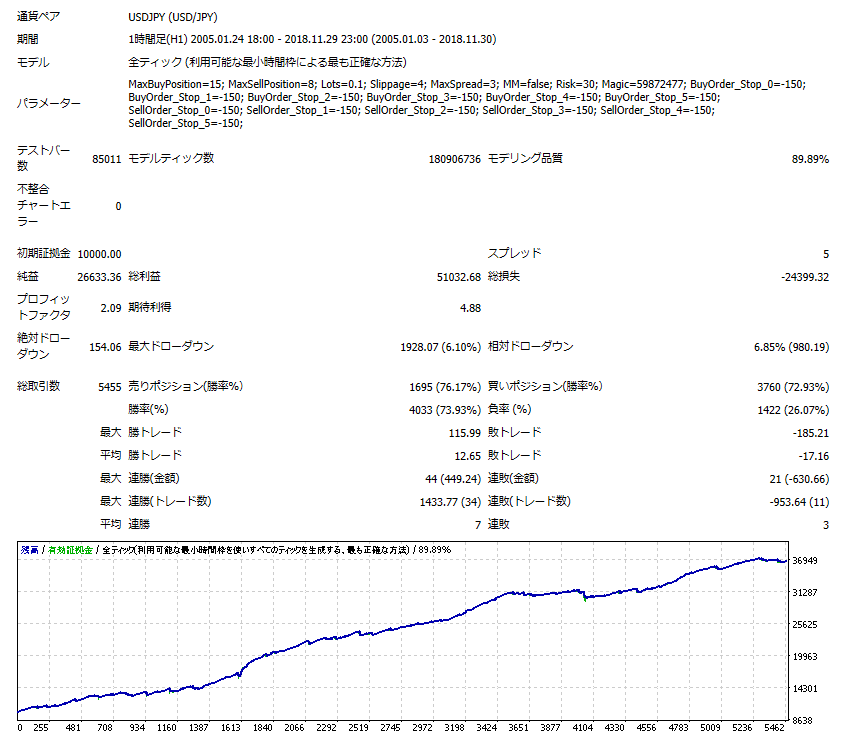Click the sell positions value 1695 (76.17%)
Viewport: 857px width, 740px height.
click(445, 387)
